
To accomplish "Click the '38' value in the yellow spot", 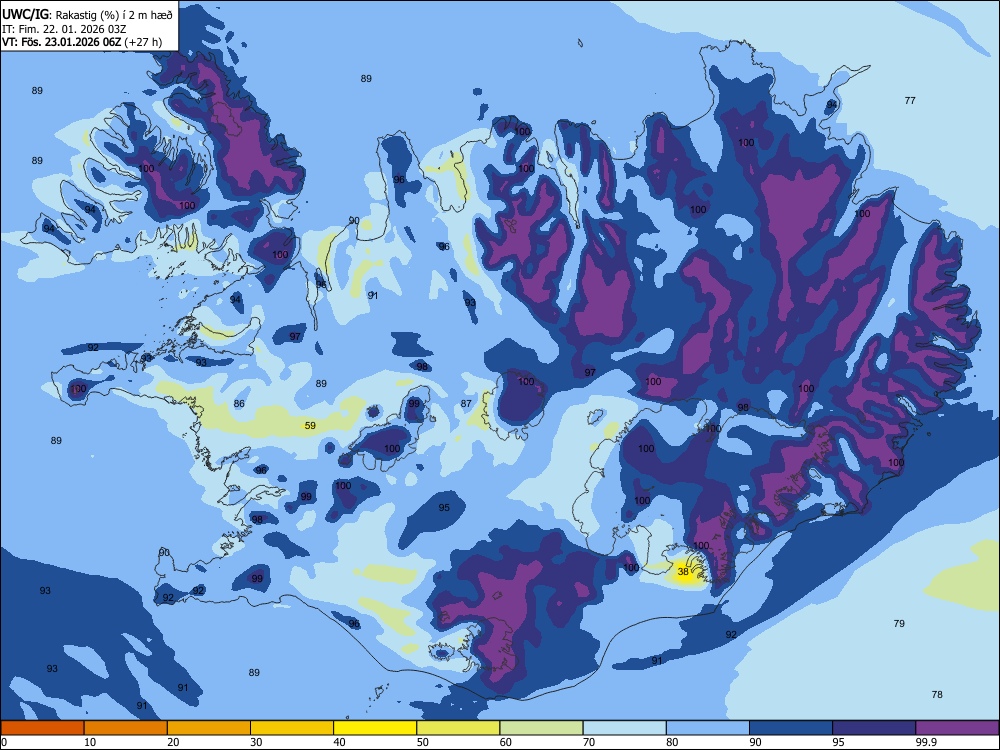I will click(683, 571).
